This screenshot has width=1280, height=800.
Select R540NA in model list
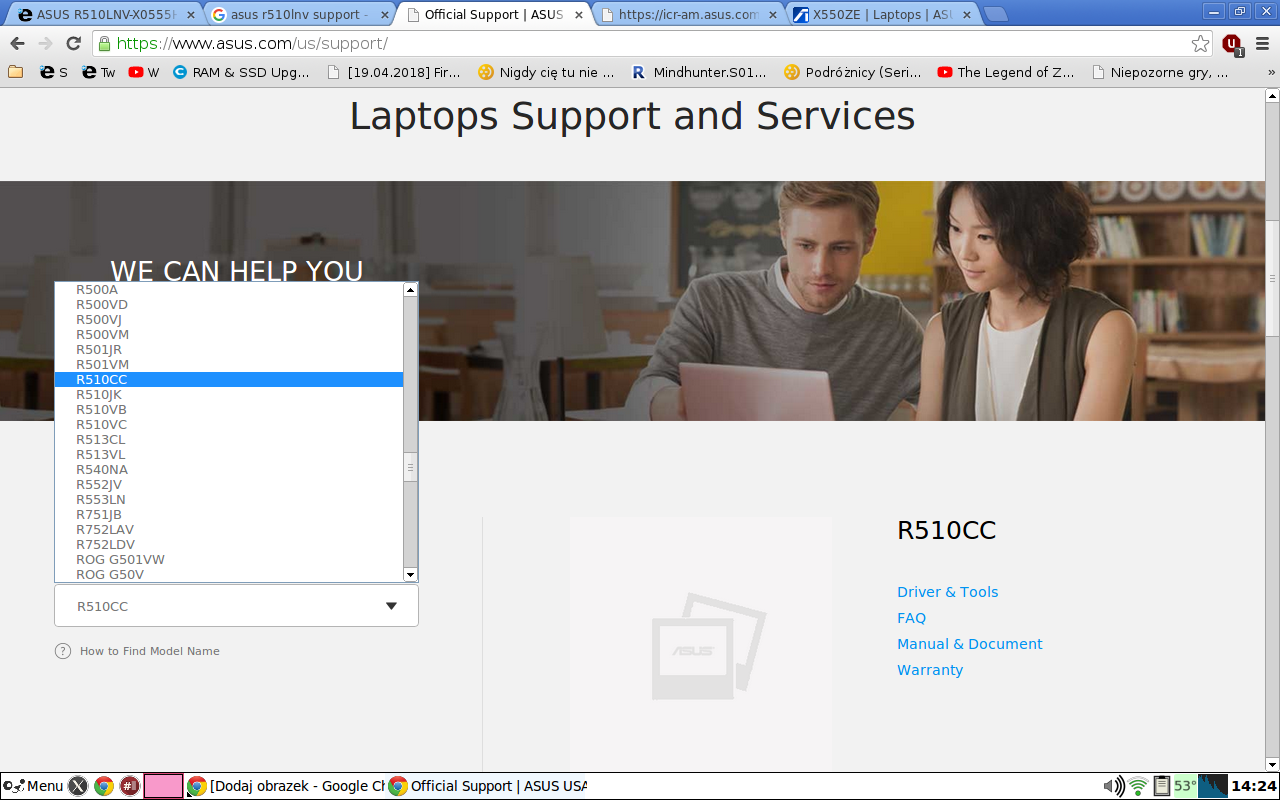(229, 470)
